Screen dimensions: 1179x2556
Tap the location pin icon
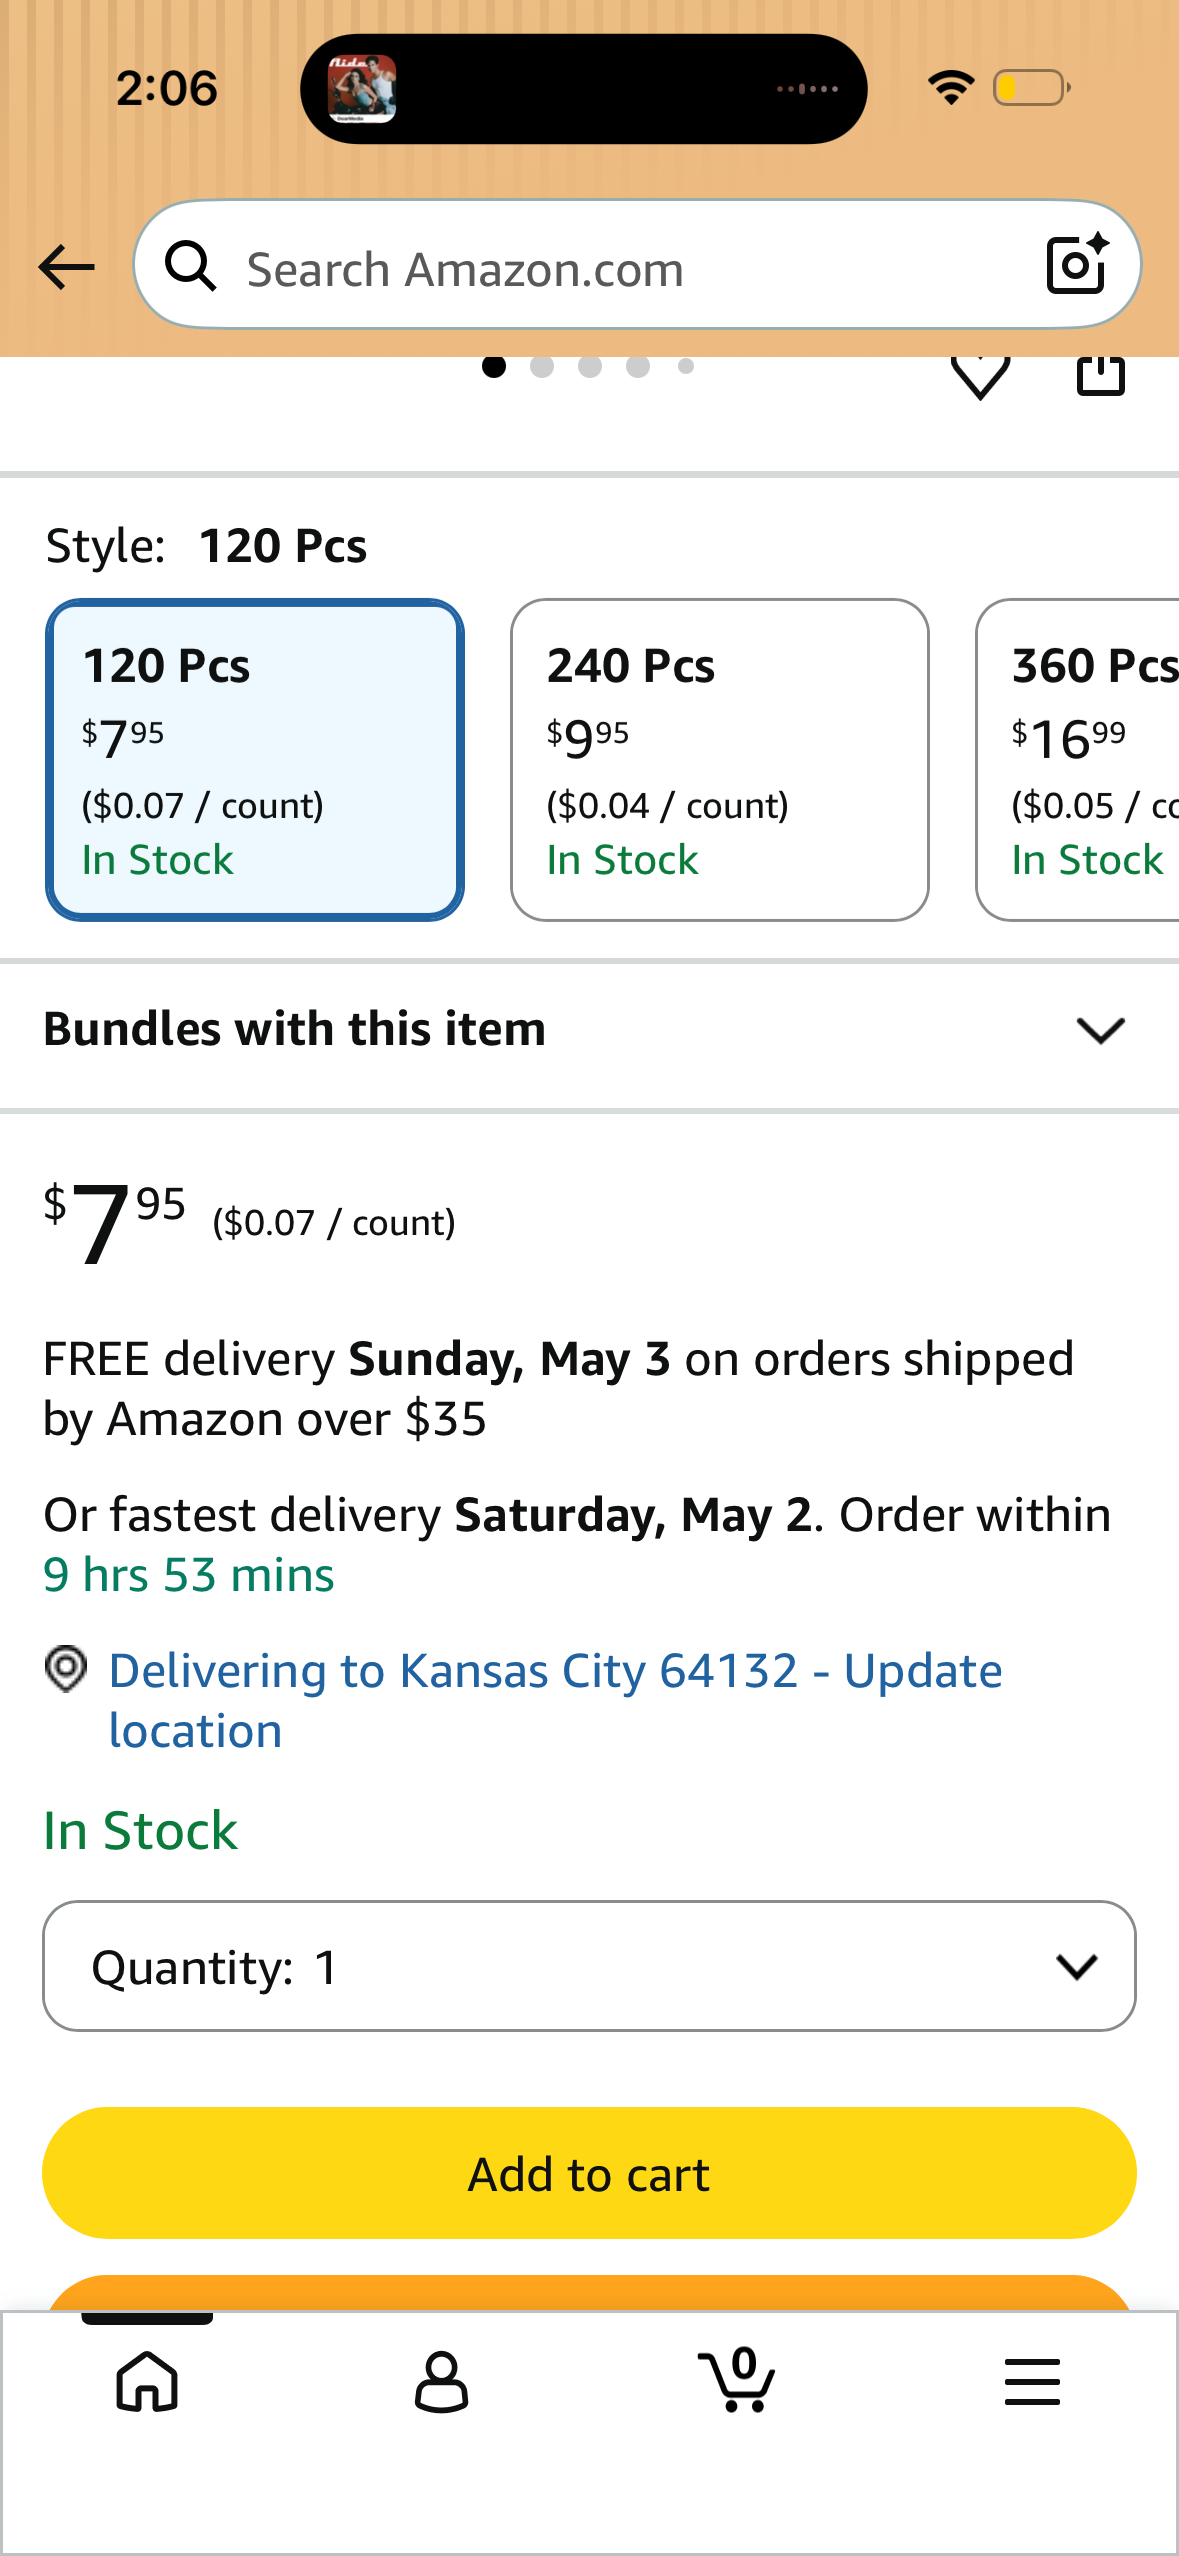tap(66, 1669)
